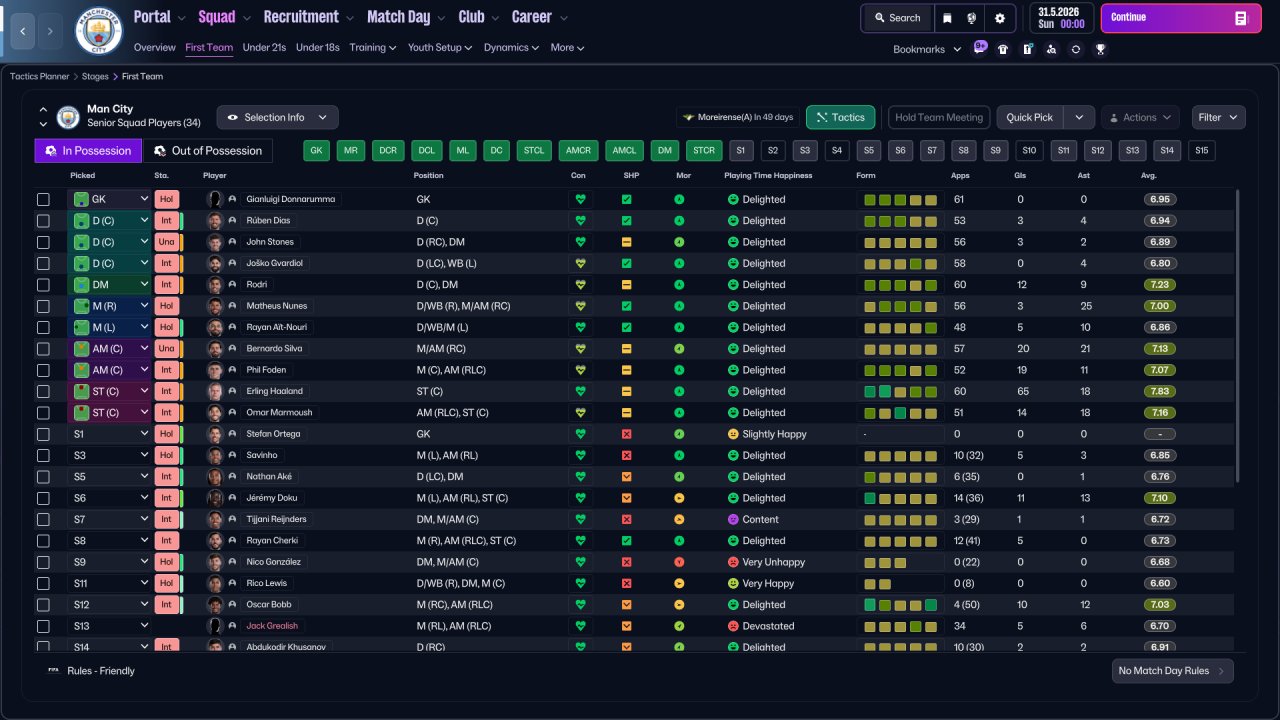Image resolution: width=1280 pixels, height=720 pixels.
Task: Expand the Filter dropdown
Action: click(x=1218, y=117)
